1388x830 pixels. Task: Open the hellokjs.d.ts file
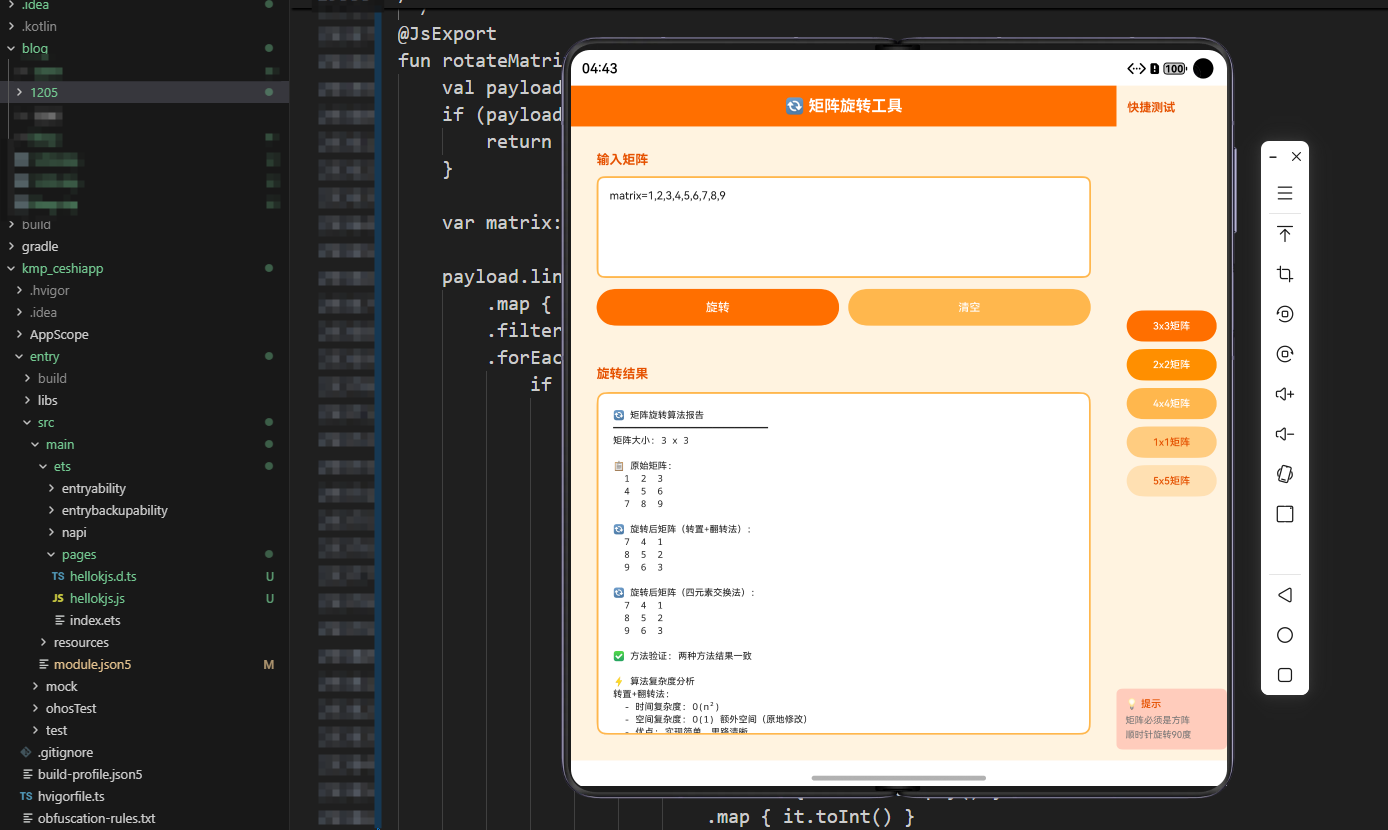point(103,576)
